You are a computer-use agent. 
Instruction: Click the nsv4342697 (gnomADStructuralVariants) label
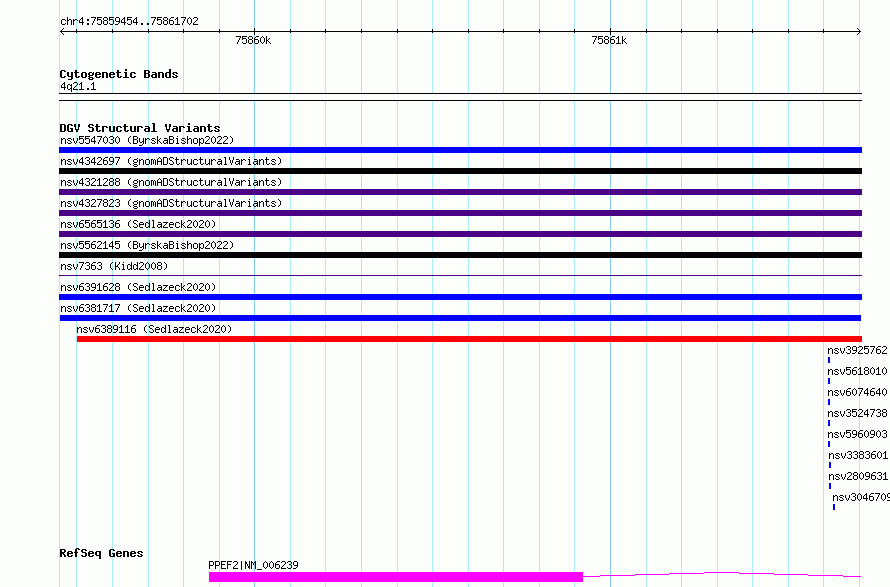tap(171, 161)
